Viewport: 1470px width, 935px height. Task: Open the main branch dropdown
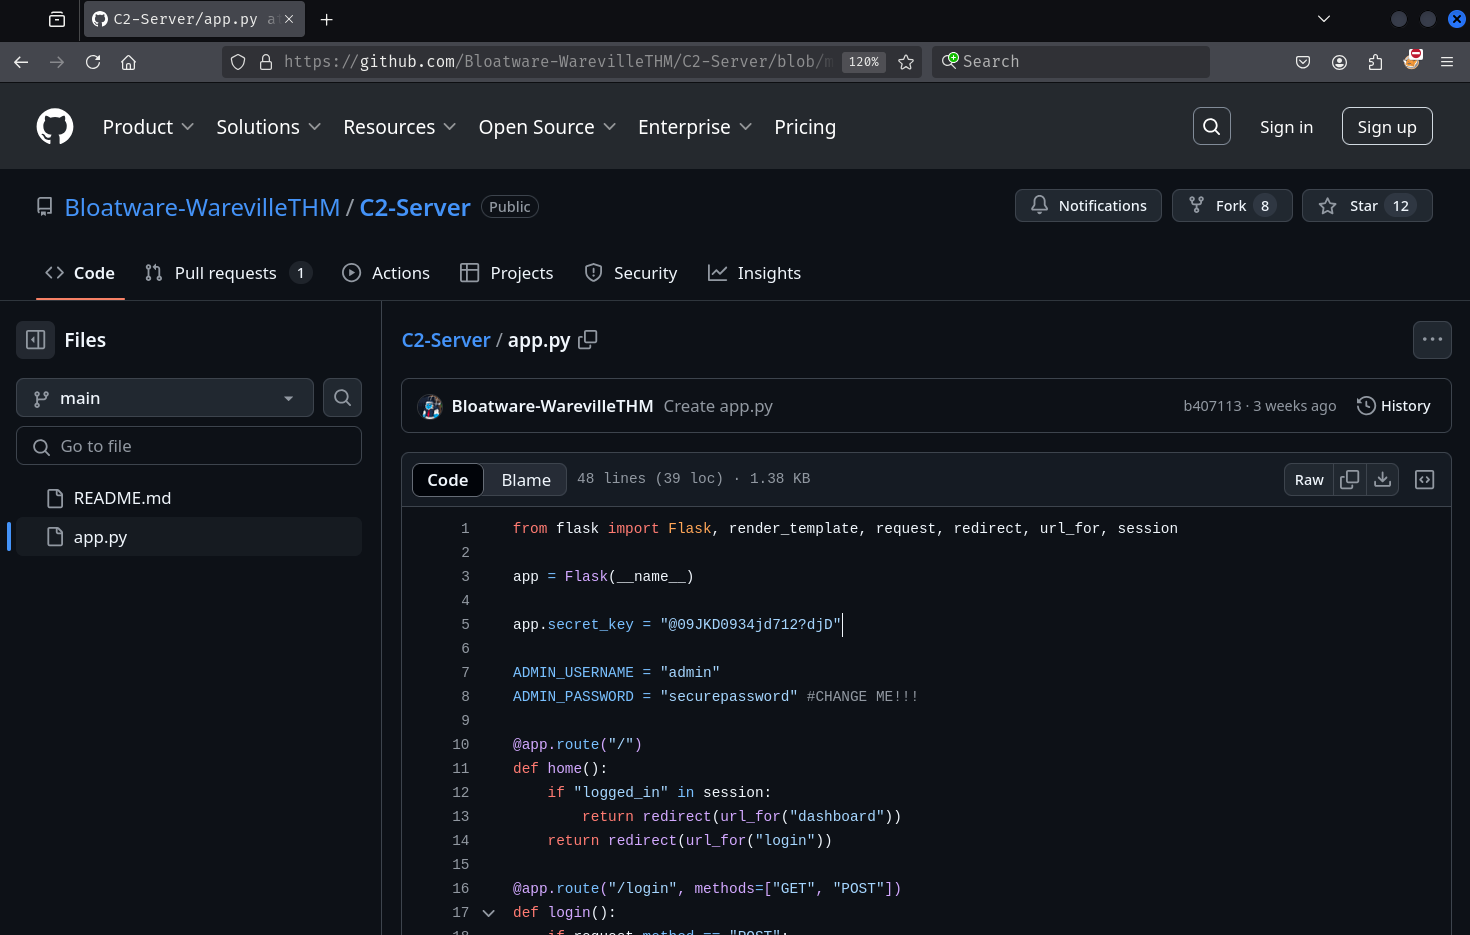(x=165, y=398)
